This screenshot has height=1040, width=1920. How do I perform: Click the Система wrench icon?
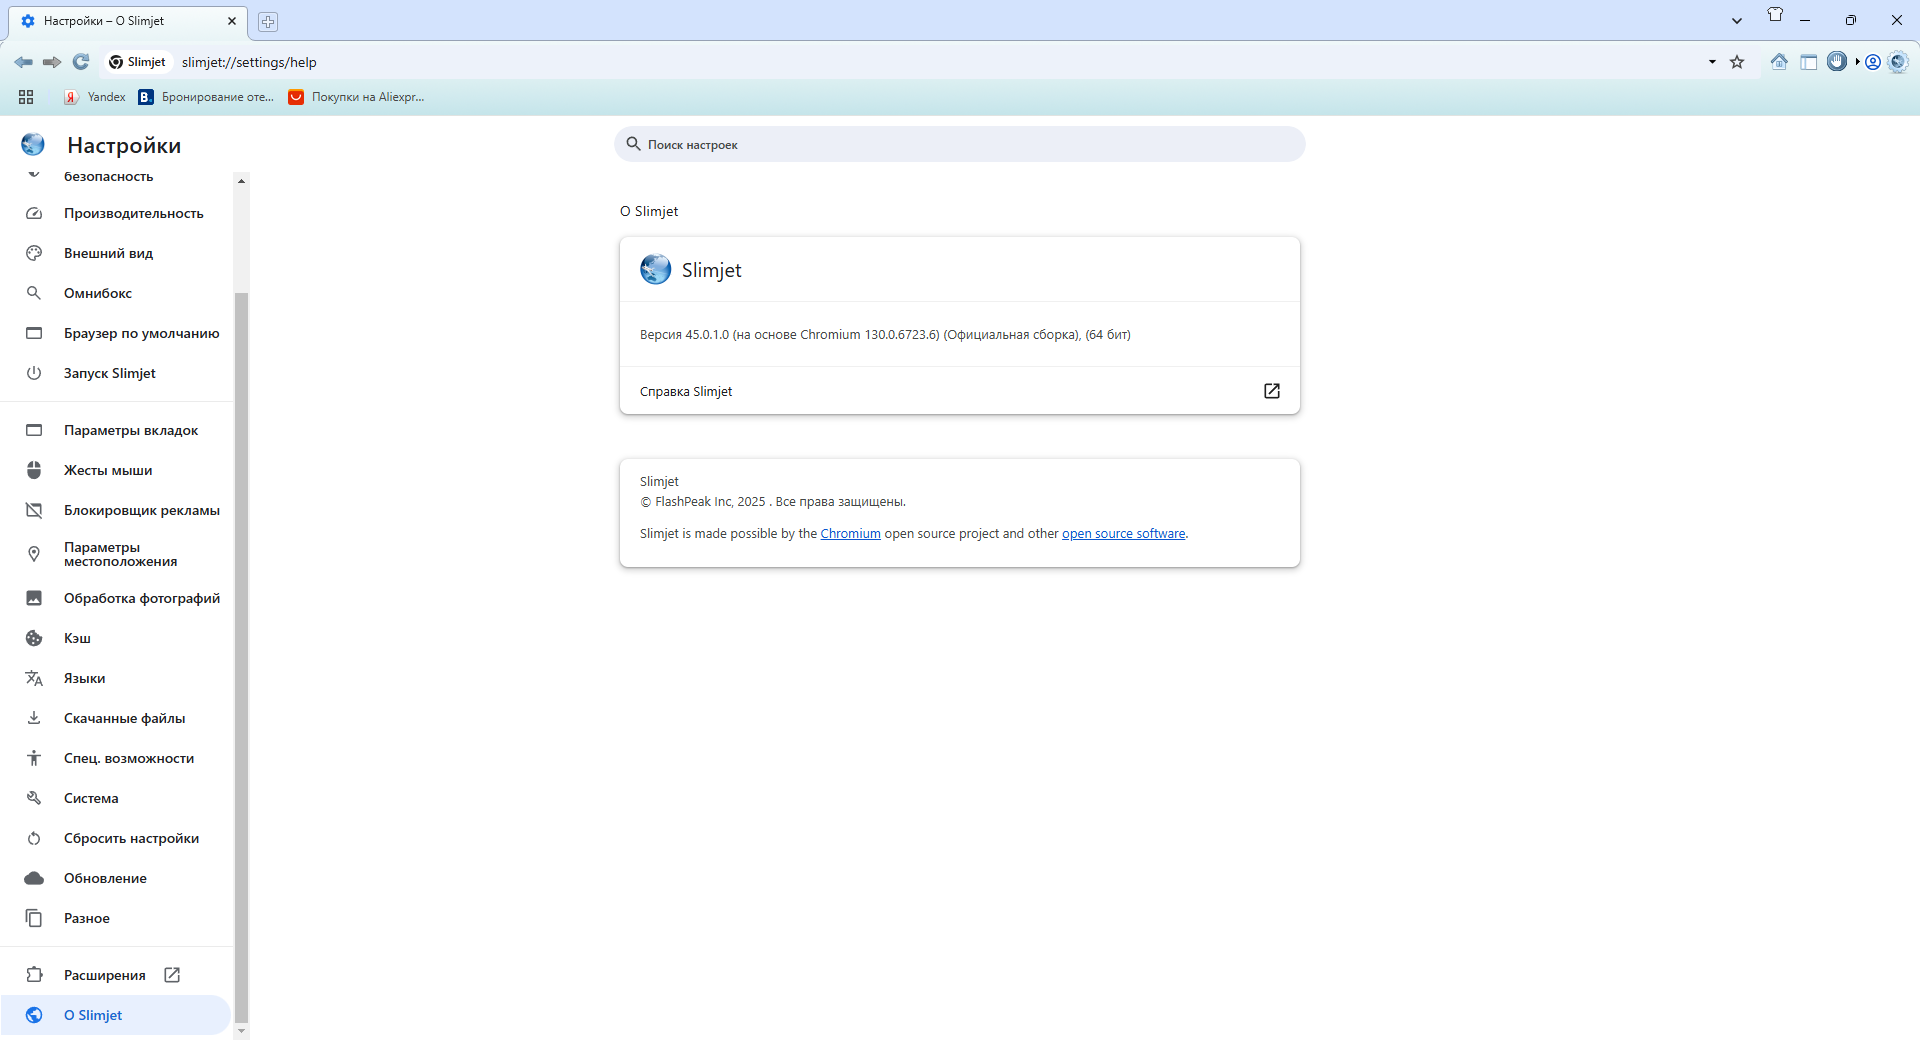(34, 798)
